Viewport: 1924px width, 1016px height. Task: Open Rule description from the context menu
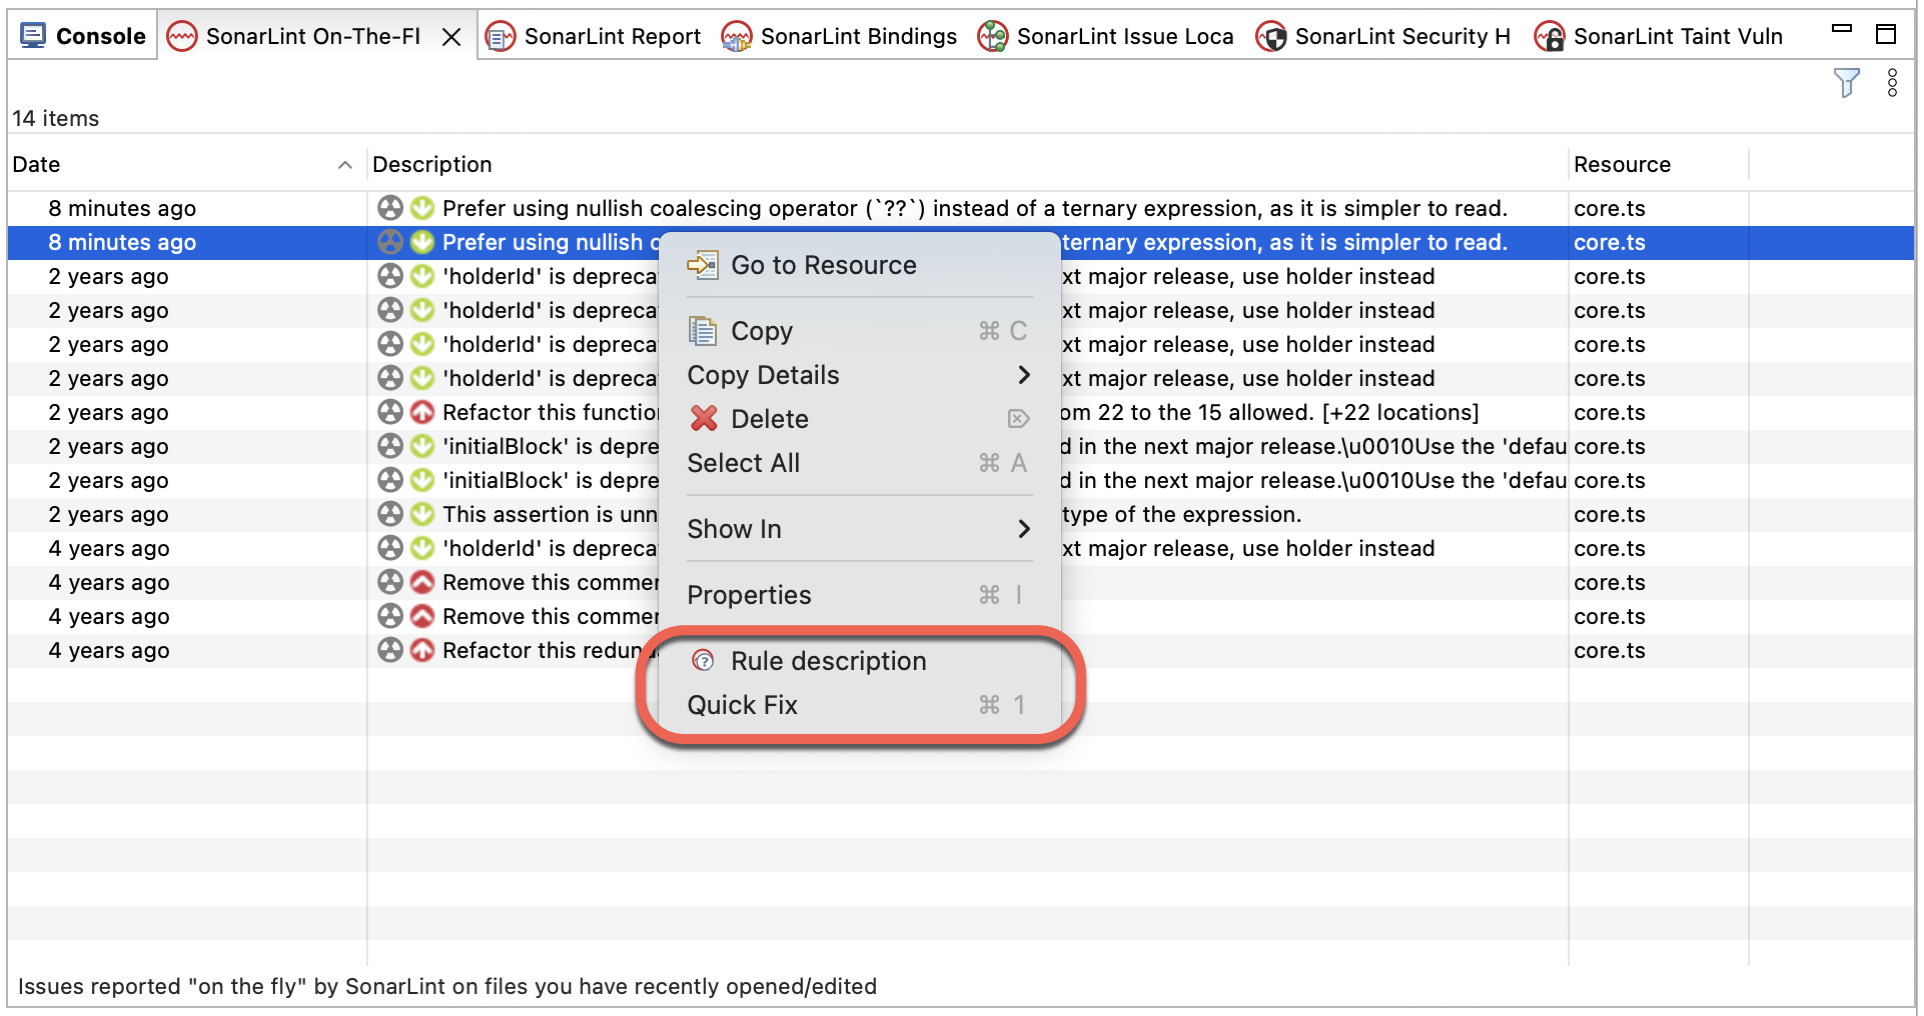tap(859, 661)
